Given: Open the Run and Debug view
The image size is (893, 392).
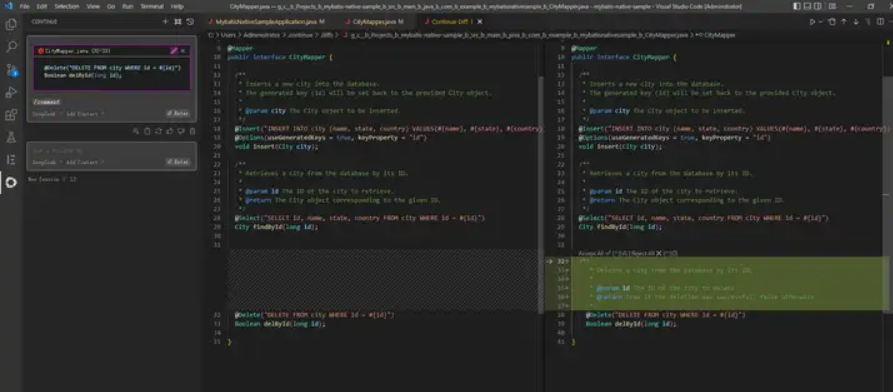Looking at the screenshot, I should tap(11, 92).
